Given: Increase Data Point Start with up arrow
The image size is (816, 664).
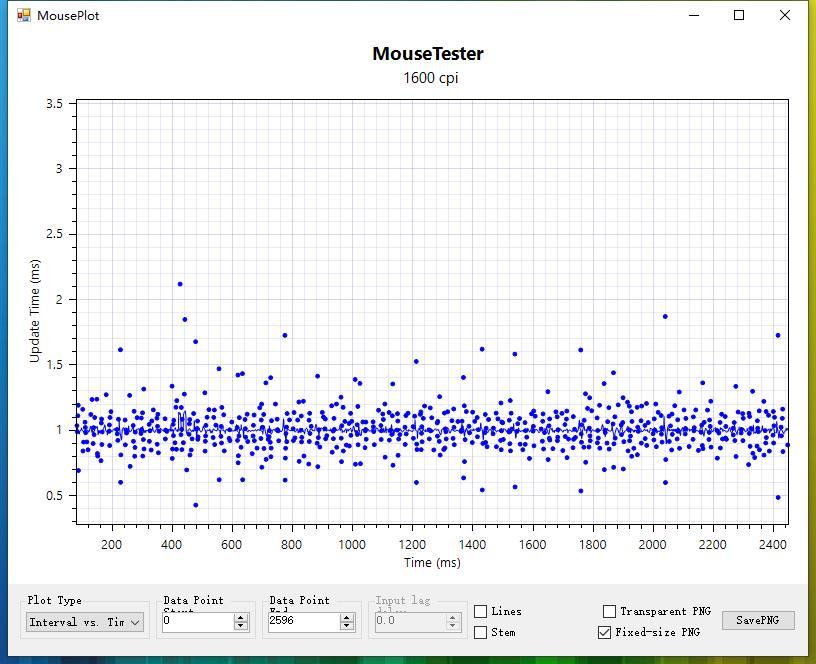Looking at the screenshot, I should (240, 618).
